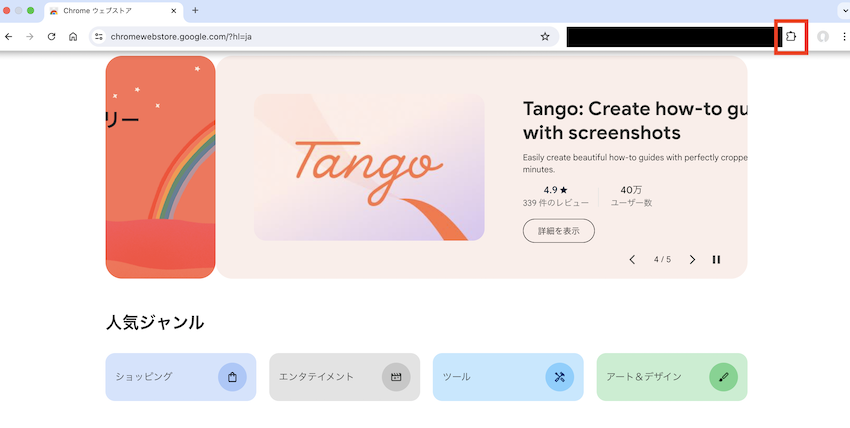This screenshot has width=850, height=428.
Task: Click the 4.9 star rating
Action: pyautogui.click(x=556, y=190)
